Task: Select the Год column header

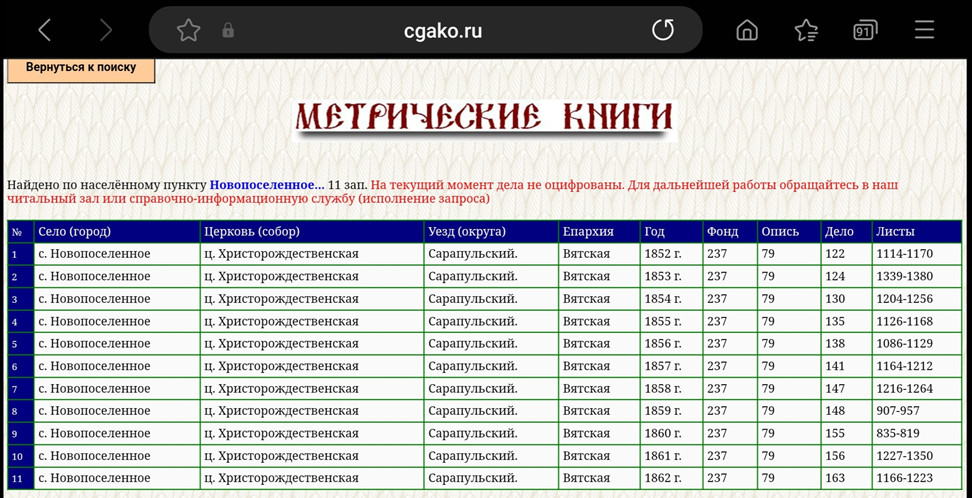Action: point(655,231)
